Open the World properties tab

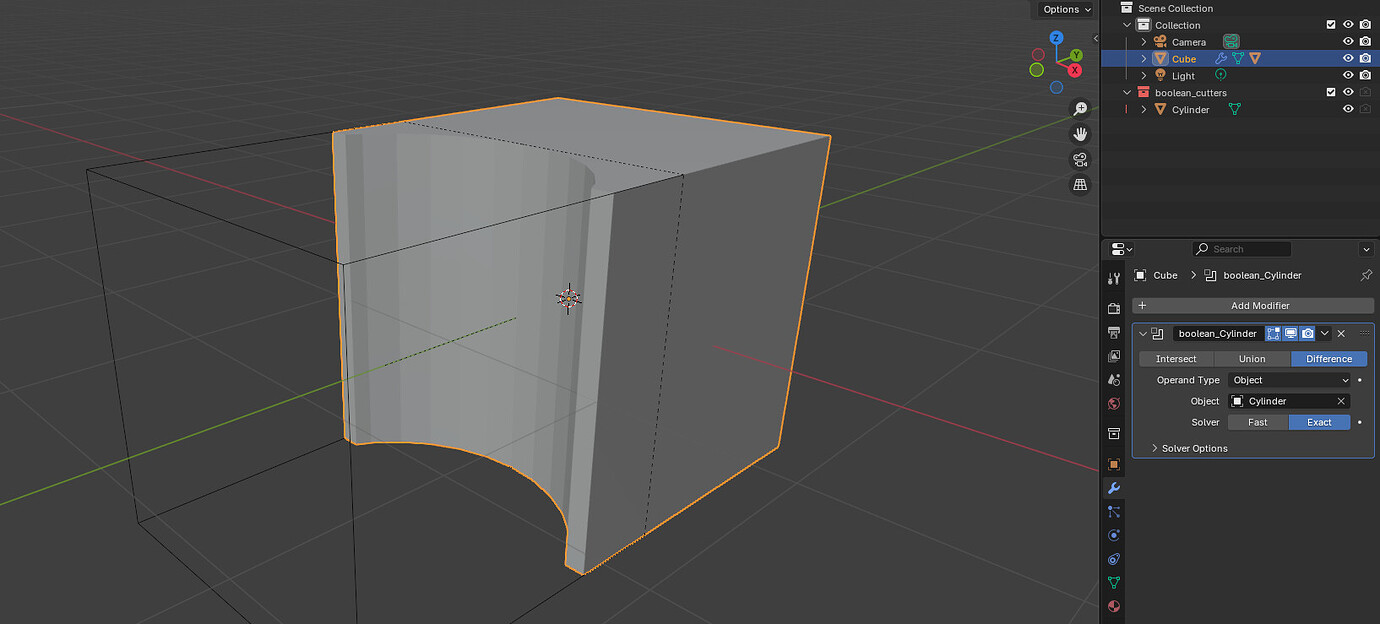click(x=1114, y=404)
